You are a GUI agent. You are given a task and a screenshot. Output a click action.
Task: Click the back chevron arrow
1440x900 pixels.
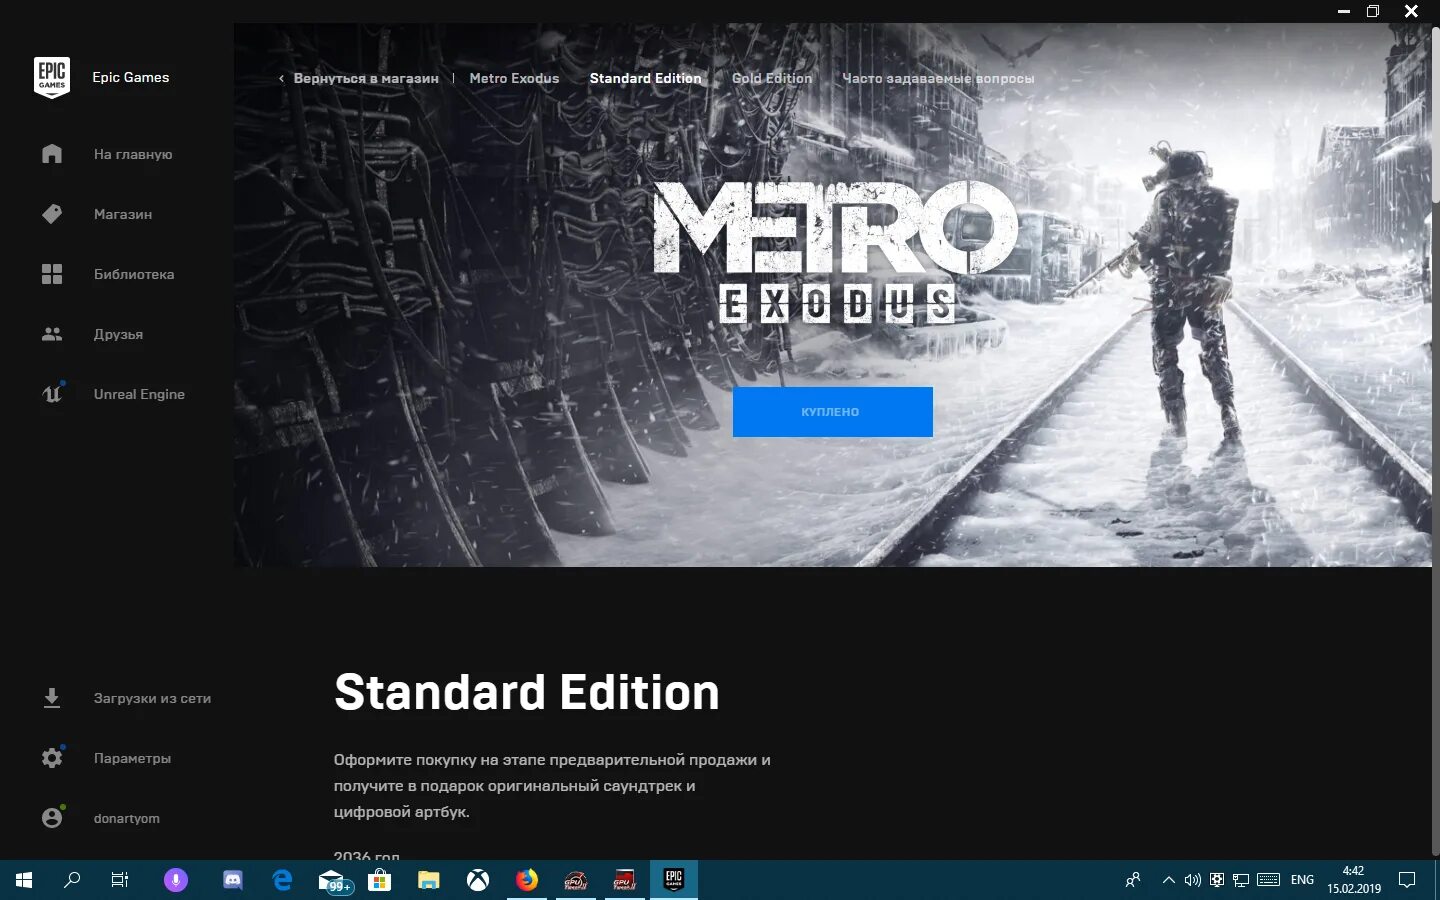tap(281, 78)
